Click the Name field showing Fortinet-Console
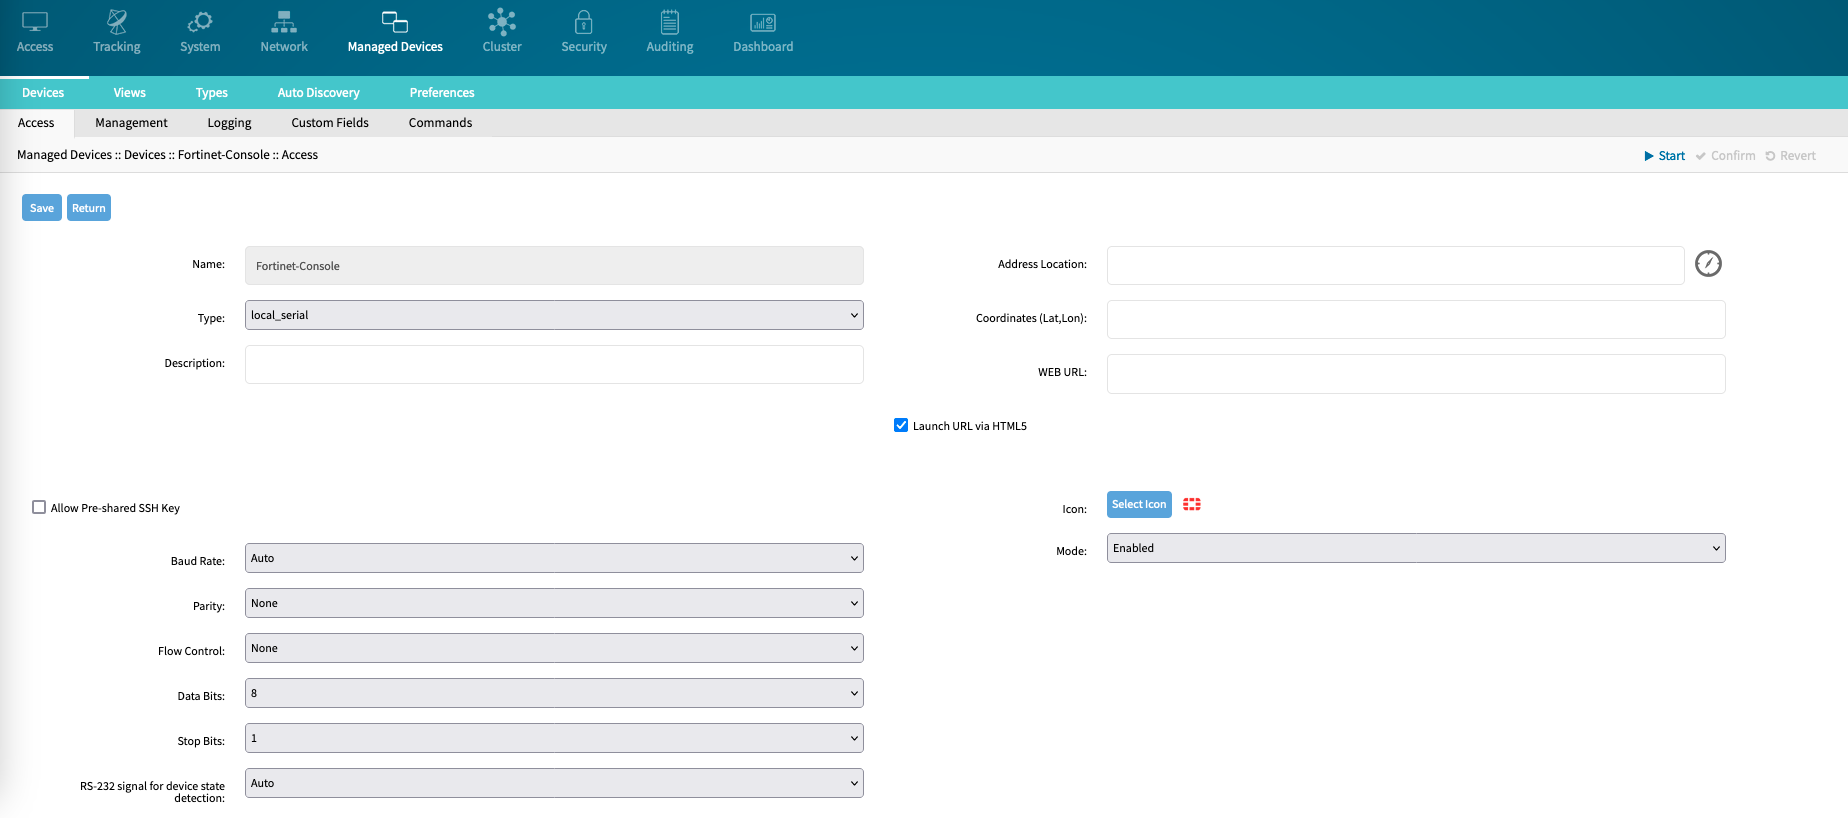Screen dimensions: 1848x818 tap(554, 266)
